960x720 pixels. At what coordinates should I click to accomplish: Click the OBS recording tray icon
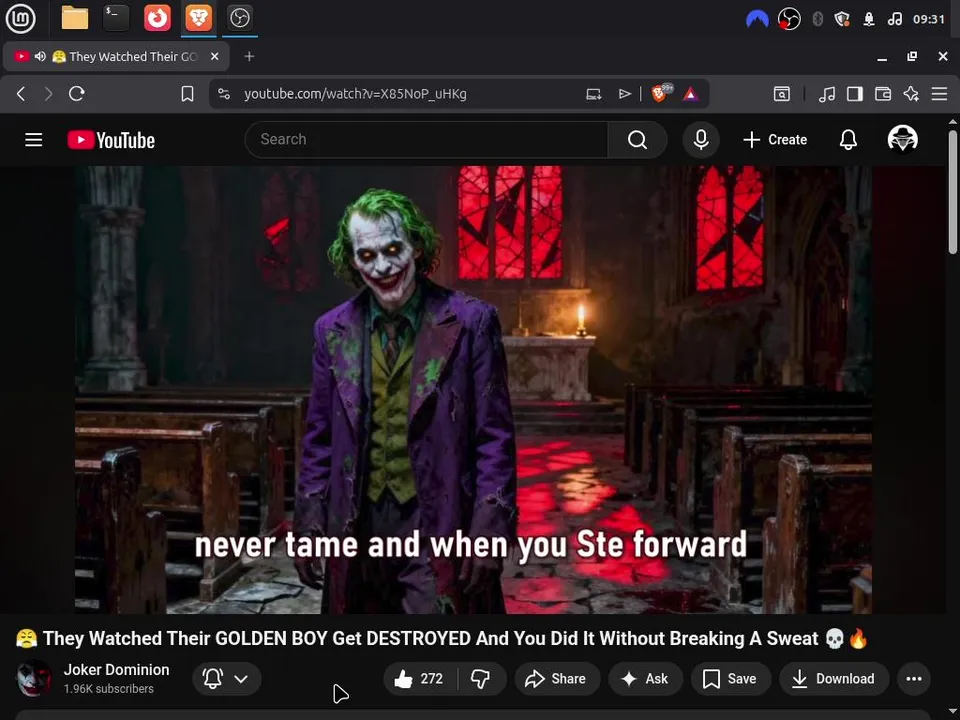pos(789,20)
